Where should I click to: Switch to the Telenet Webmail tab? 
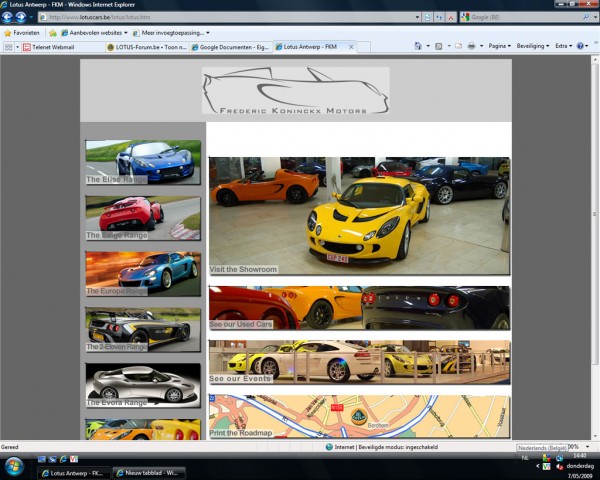63,47
